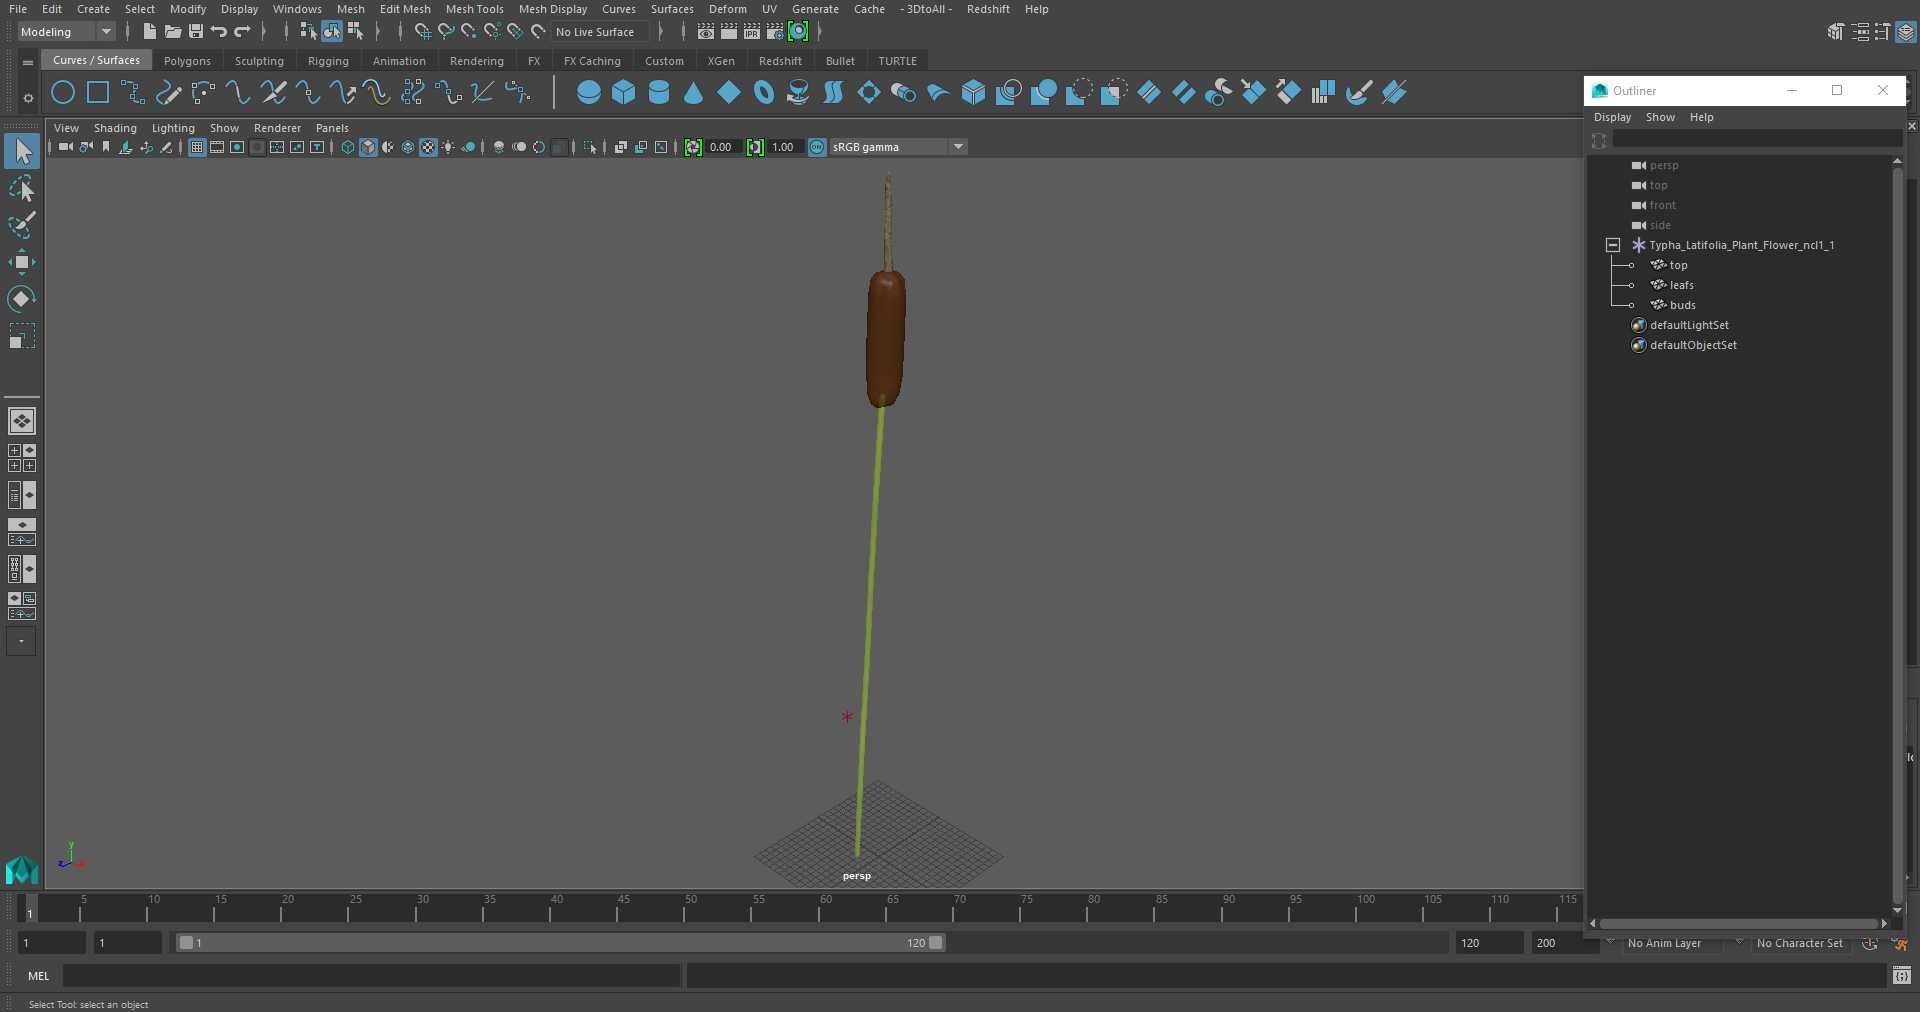This screenshot has height=1012, width=1920.
Task: Open the Mesh Tools menu
Action: point(474,9)
